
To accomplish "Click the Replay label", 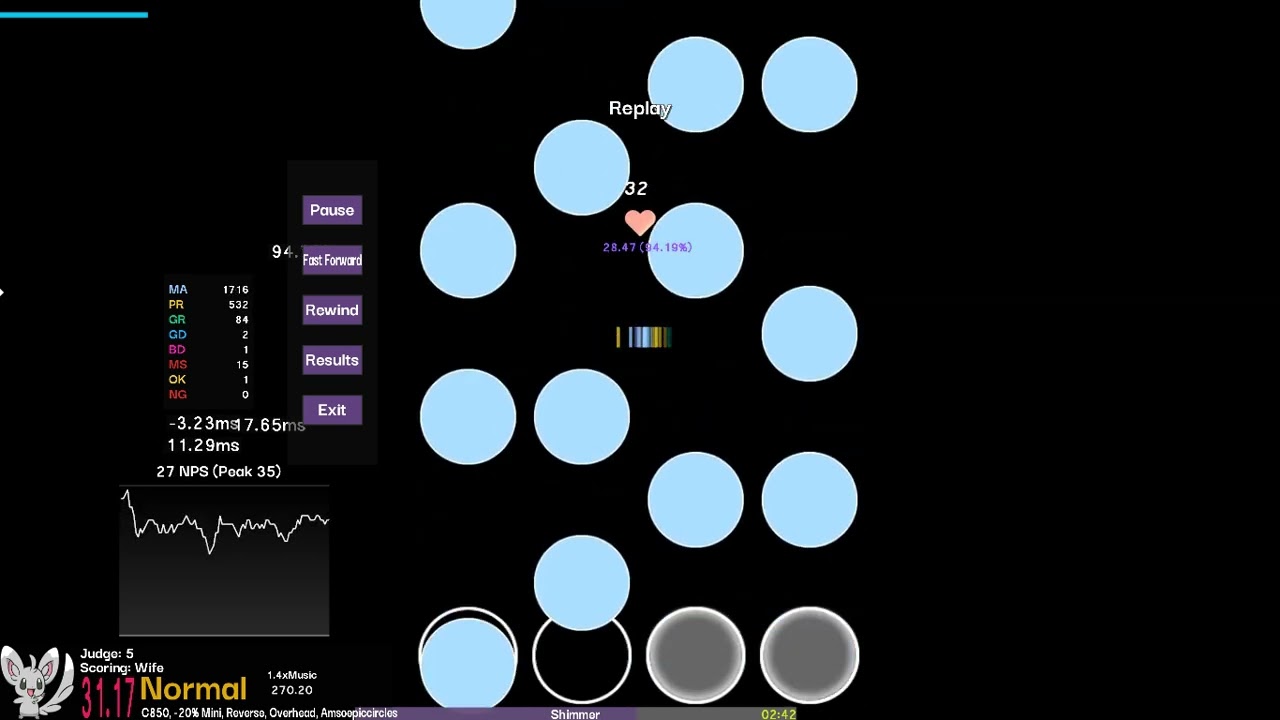I will pyautogui.click(x=640, y=108).
